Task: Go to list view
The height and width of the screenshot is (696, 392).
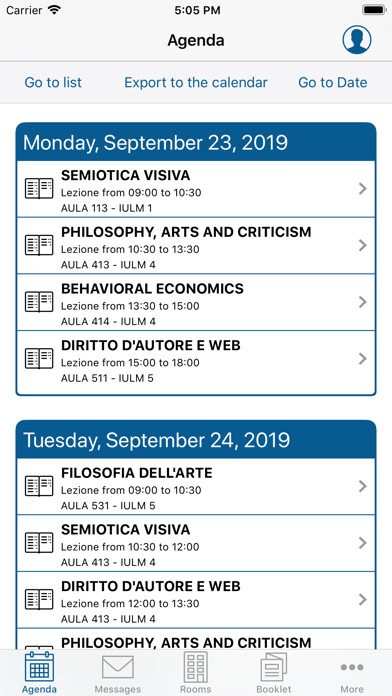Action: tap(53, 83)
